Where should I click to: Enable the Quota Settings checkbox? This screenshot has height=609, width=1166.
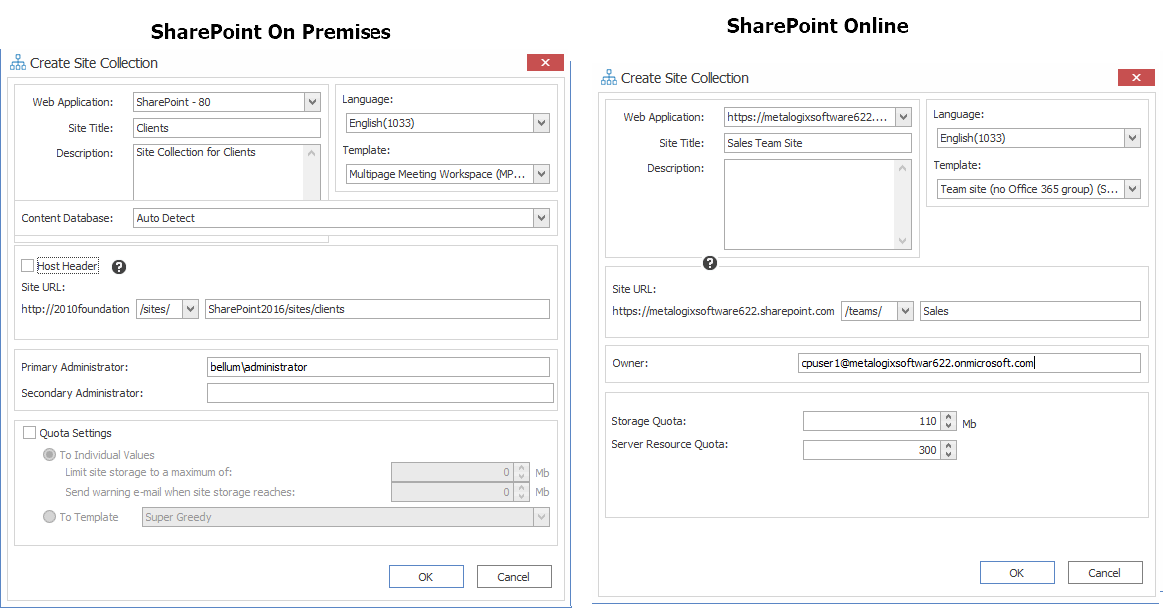tap(29, 432)
